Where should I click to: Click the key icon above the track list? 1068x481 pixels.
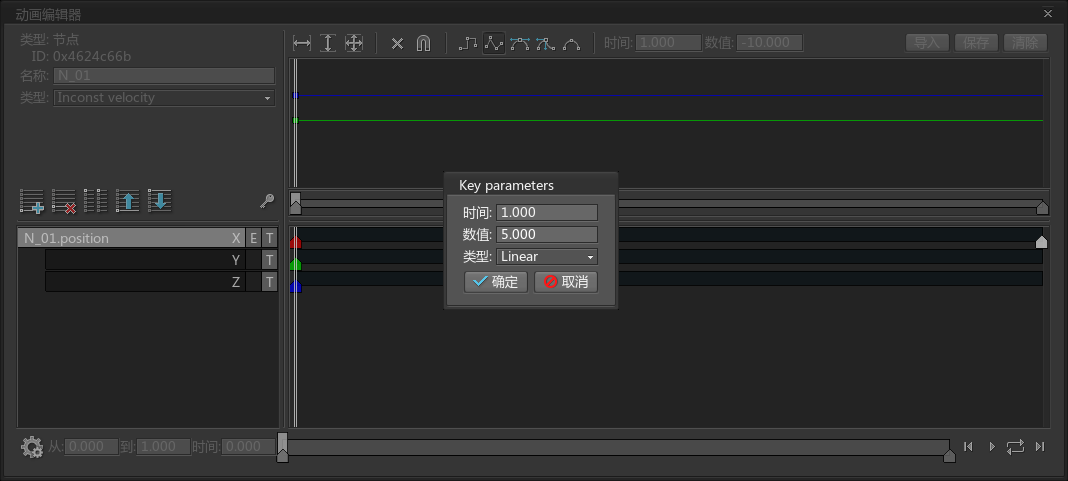click(x=267, y=201)
